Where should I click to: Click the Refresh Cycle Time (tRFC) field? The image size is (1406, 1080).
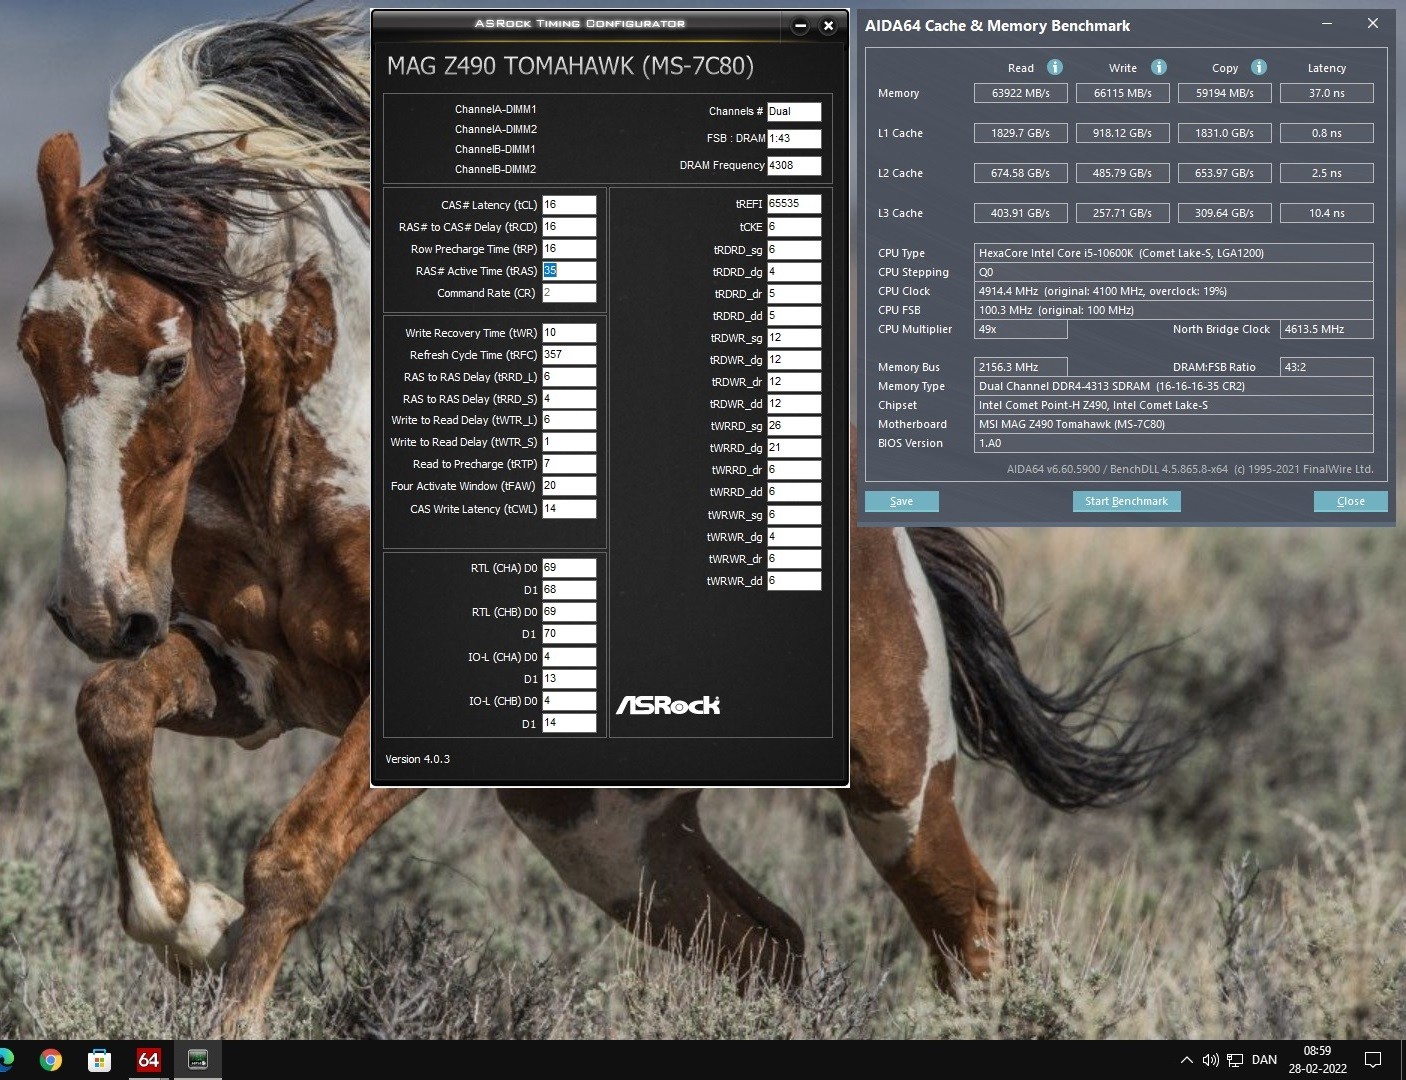569,355
